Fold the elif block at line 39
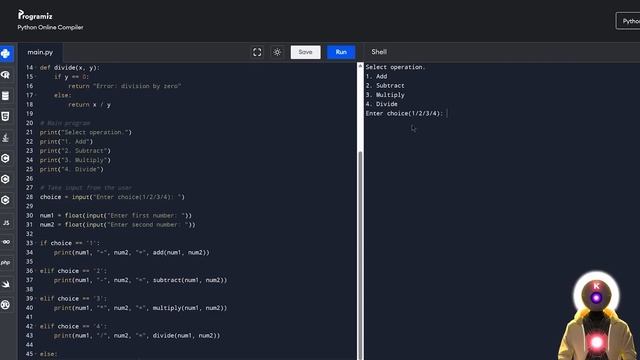This screenshot has width=640, height=360. coord(36,299)
